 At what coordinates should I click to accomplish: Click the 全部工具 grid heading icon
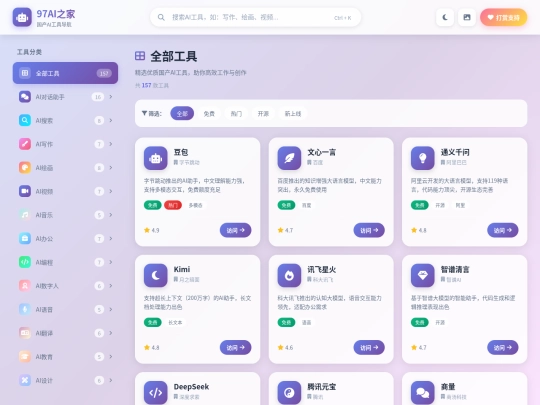[x=140, y=56]
